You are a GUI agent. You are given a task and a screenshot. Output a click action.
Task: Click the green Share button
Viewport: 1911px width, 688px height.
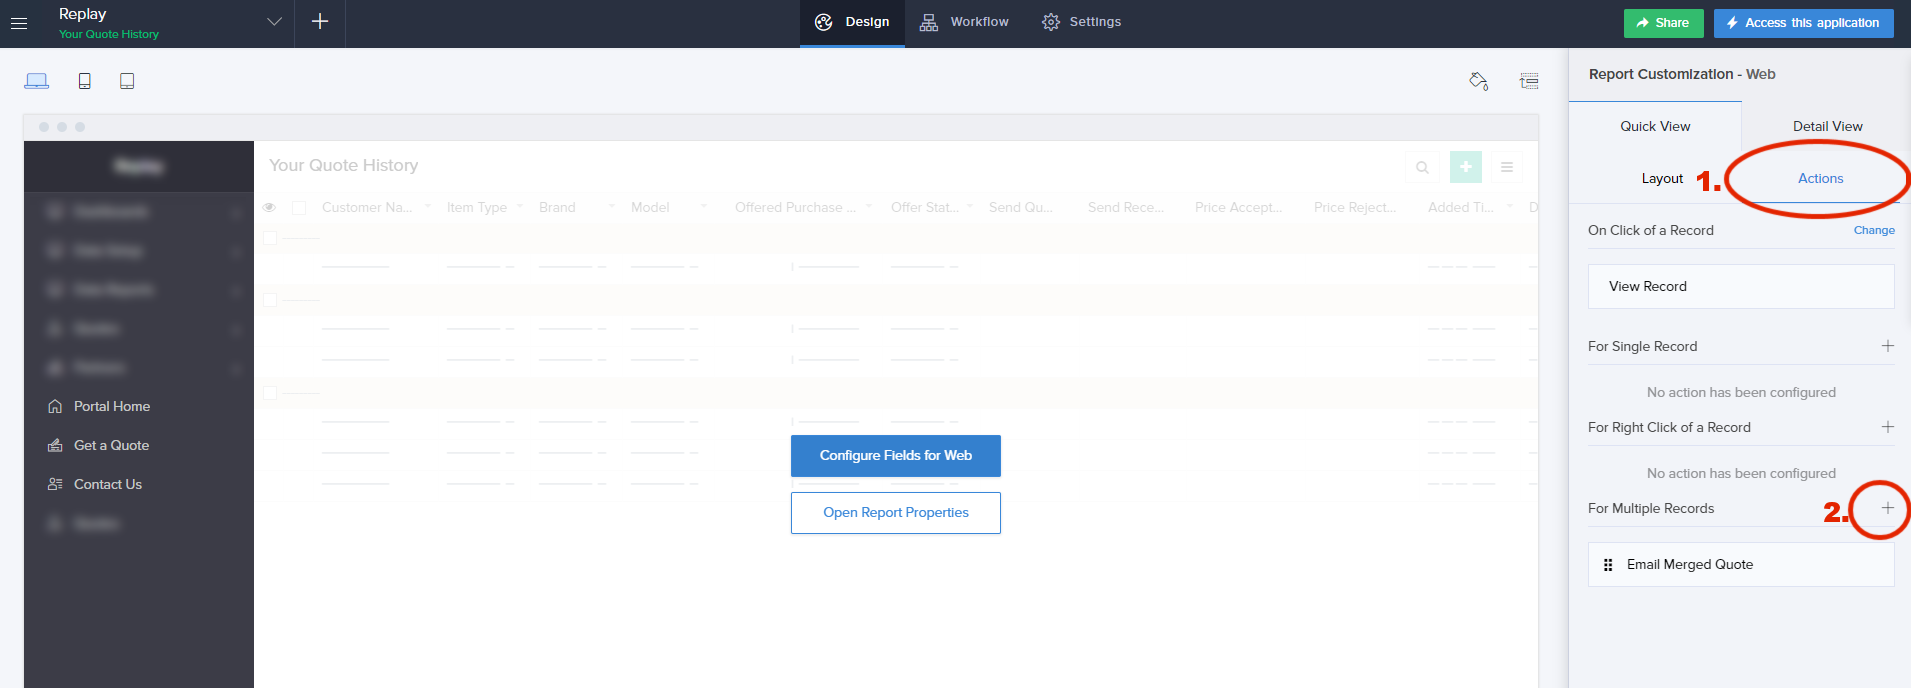tap(1663, 23)
